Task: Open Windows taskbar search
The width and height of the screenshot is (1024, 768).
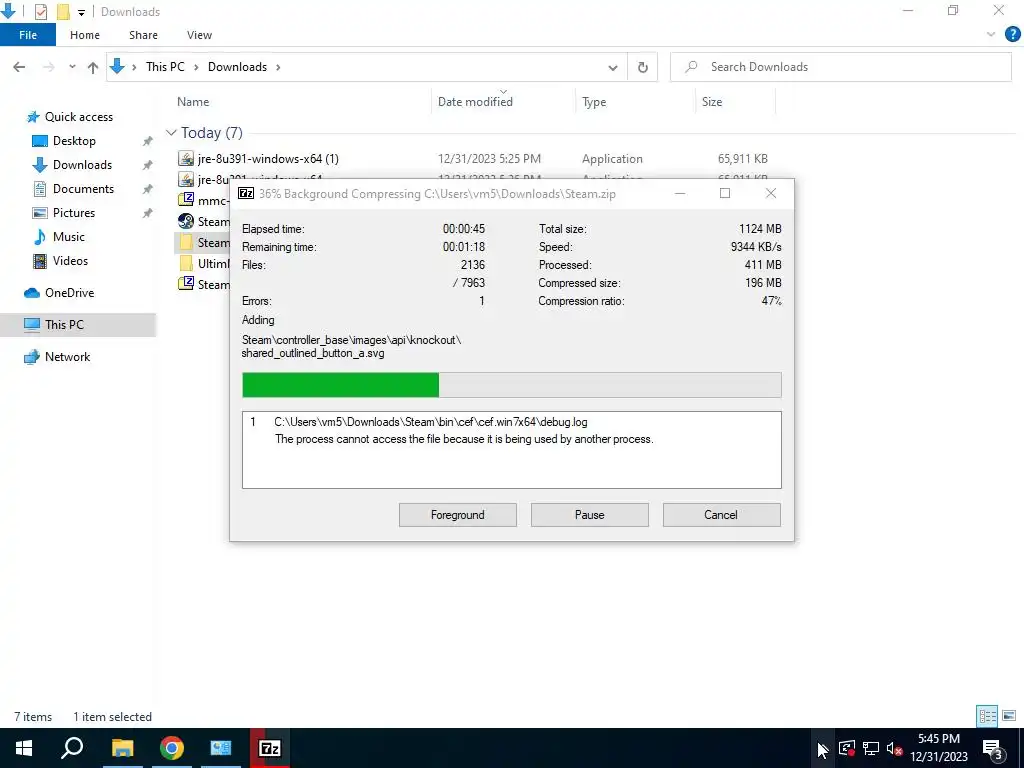Action: pos(72,748)
